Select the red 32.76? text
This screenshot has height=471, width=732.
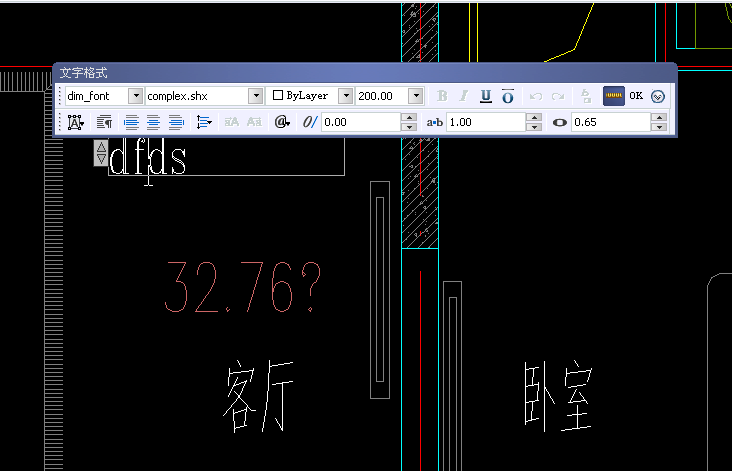[243, 287]
